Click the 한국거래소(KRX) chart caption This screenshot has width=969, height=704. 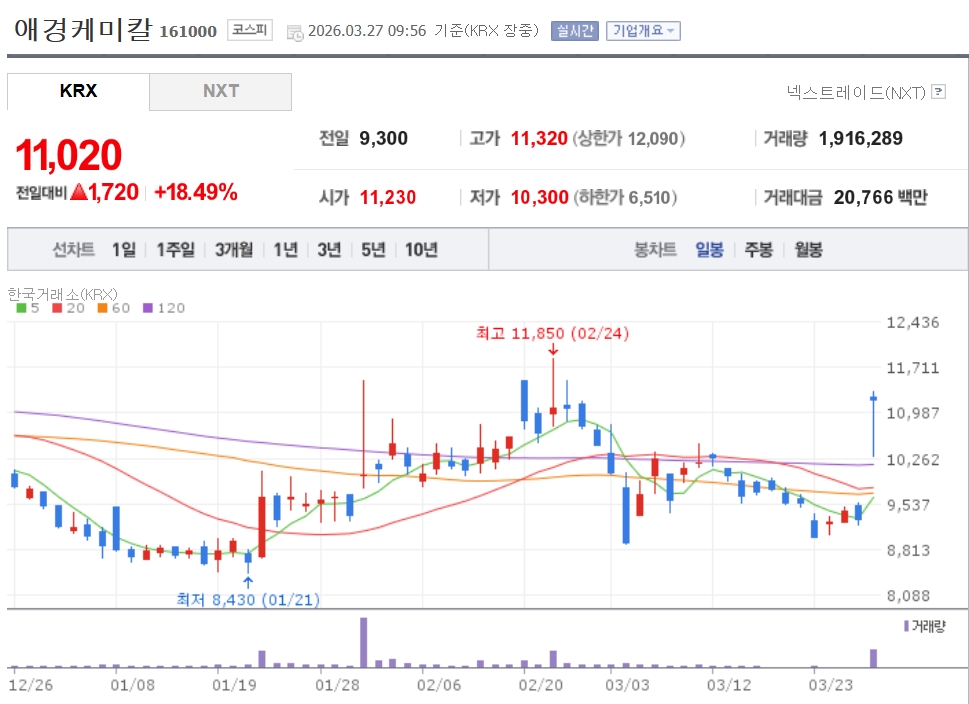click(62, 294)
